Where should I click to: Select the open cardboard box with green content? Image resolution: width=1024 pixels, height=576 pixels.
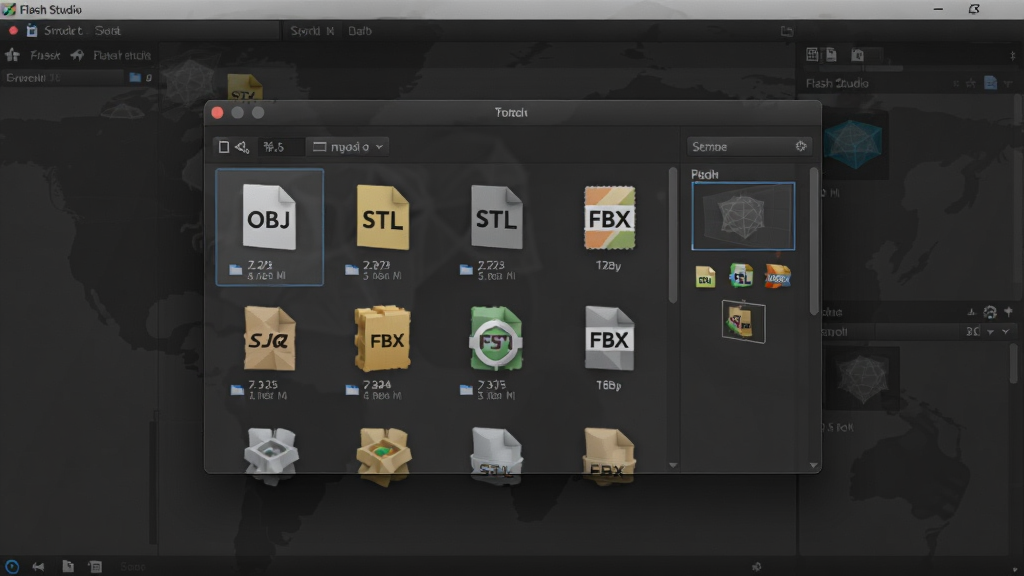click(384, 455)
